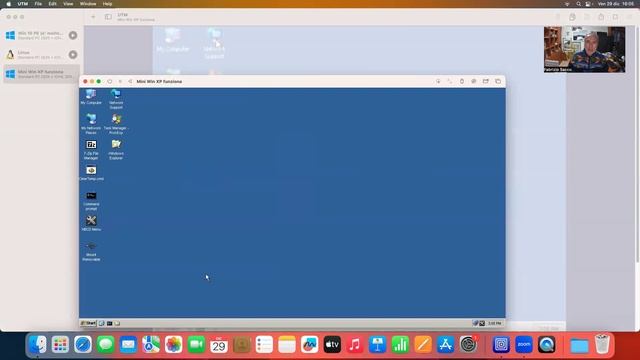Click Spotlight search icon in menu bar
This screenshot has height=360, width=640.
coord(578,4)
